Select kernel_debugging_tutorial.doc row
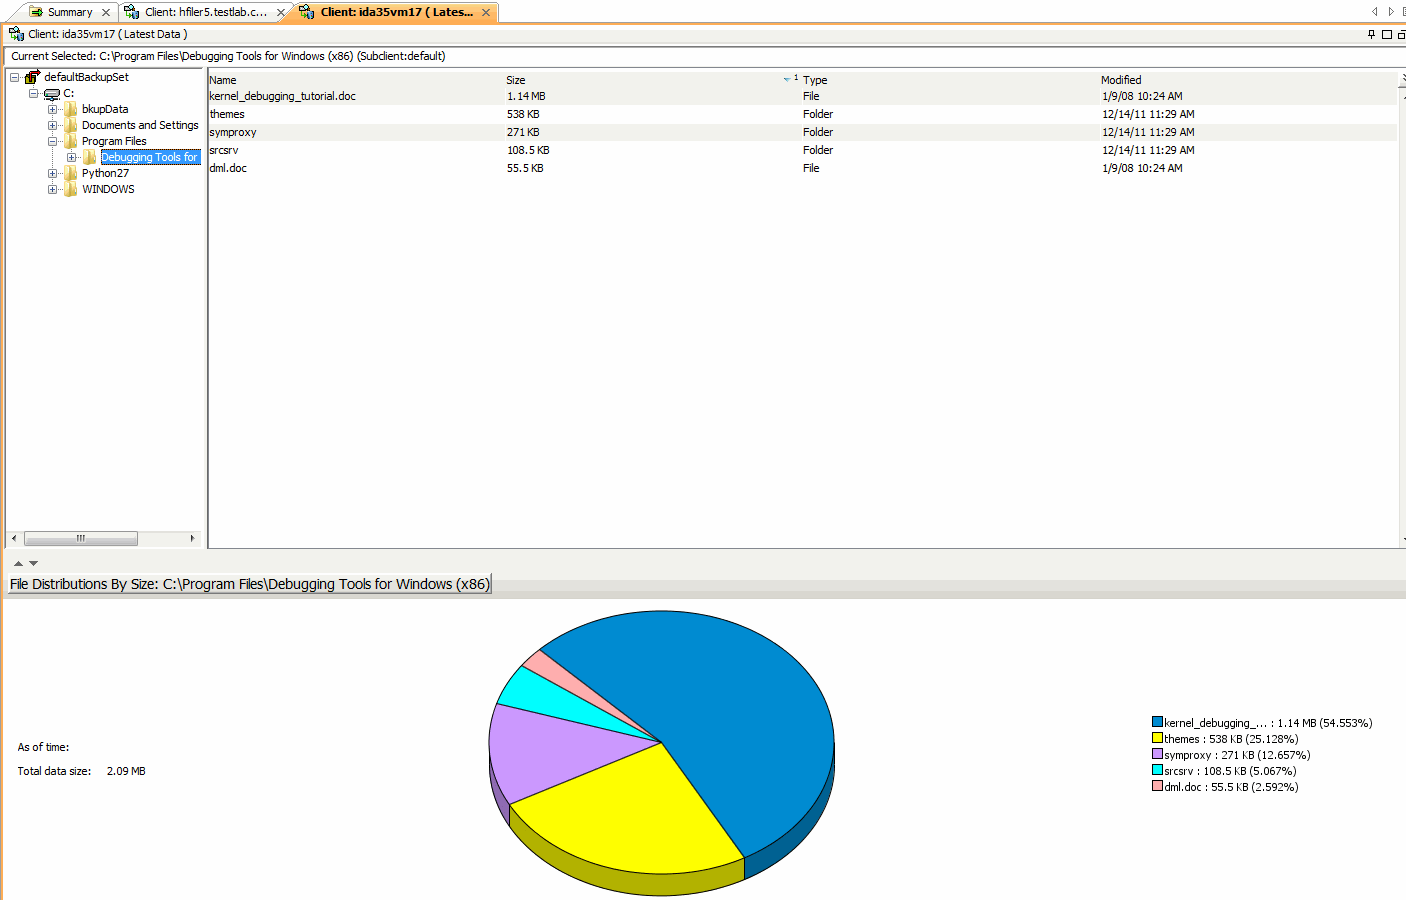The width and height of the screenshot is (1406, 900). pos(802,96)
